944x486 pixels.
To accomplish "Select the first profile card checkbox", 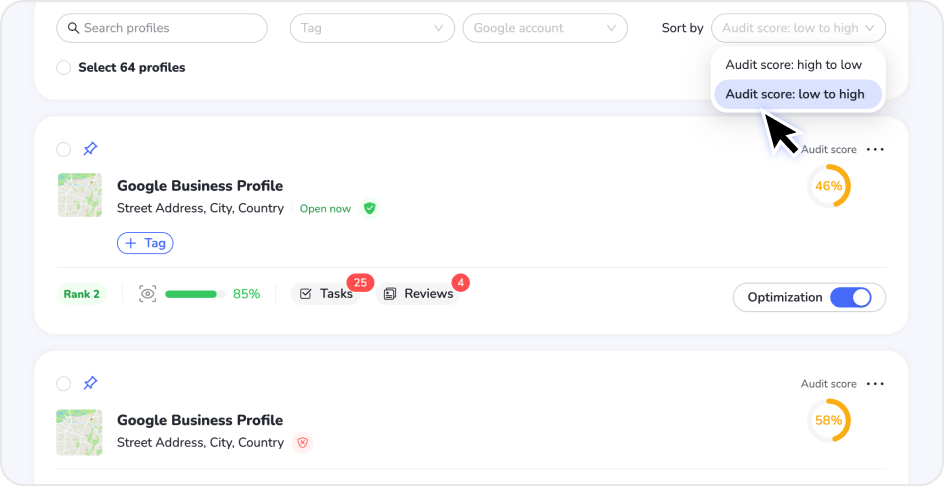I will click(x=63, y=149).
